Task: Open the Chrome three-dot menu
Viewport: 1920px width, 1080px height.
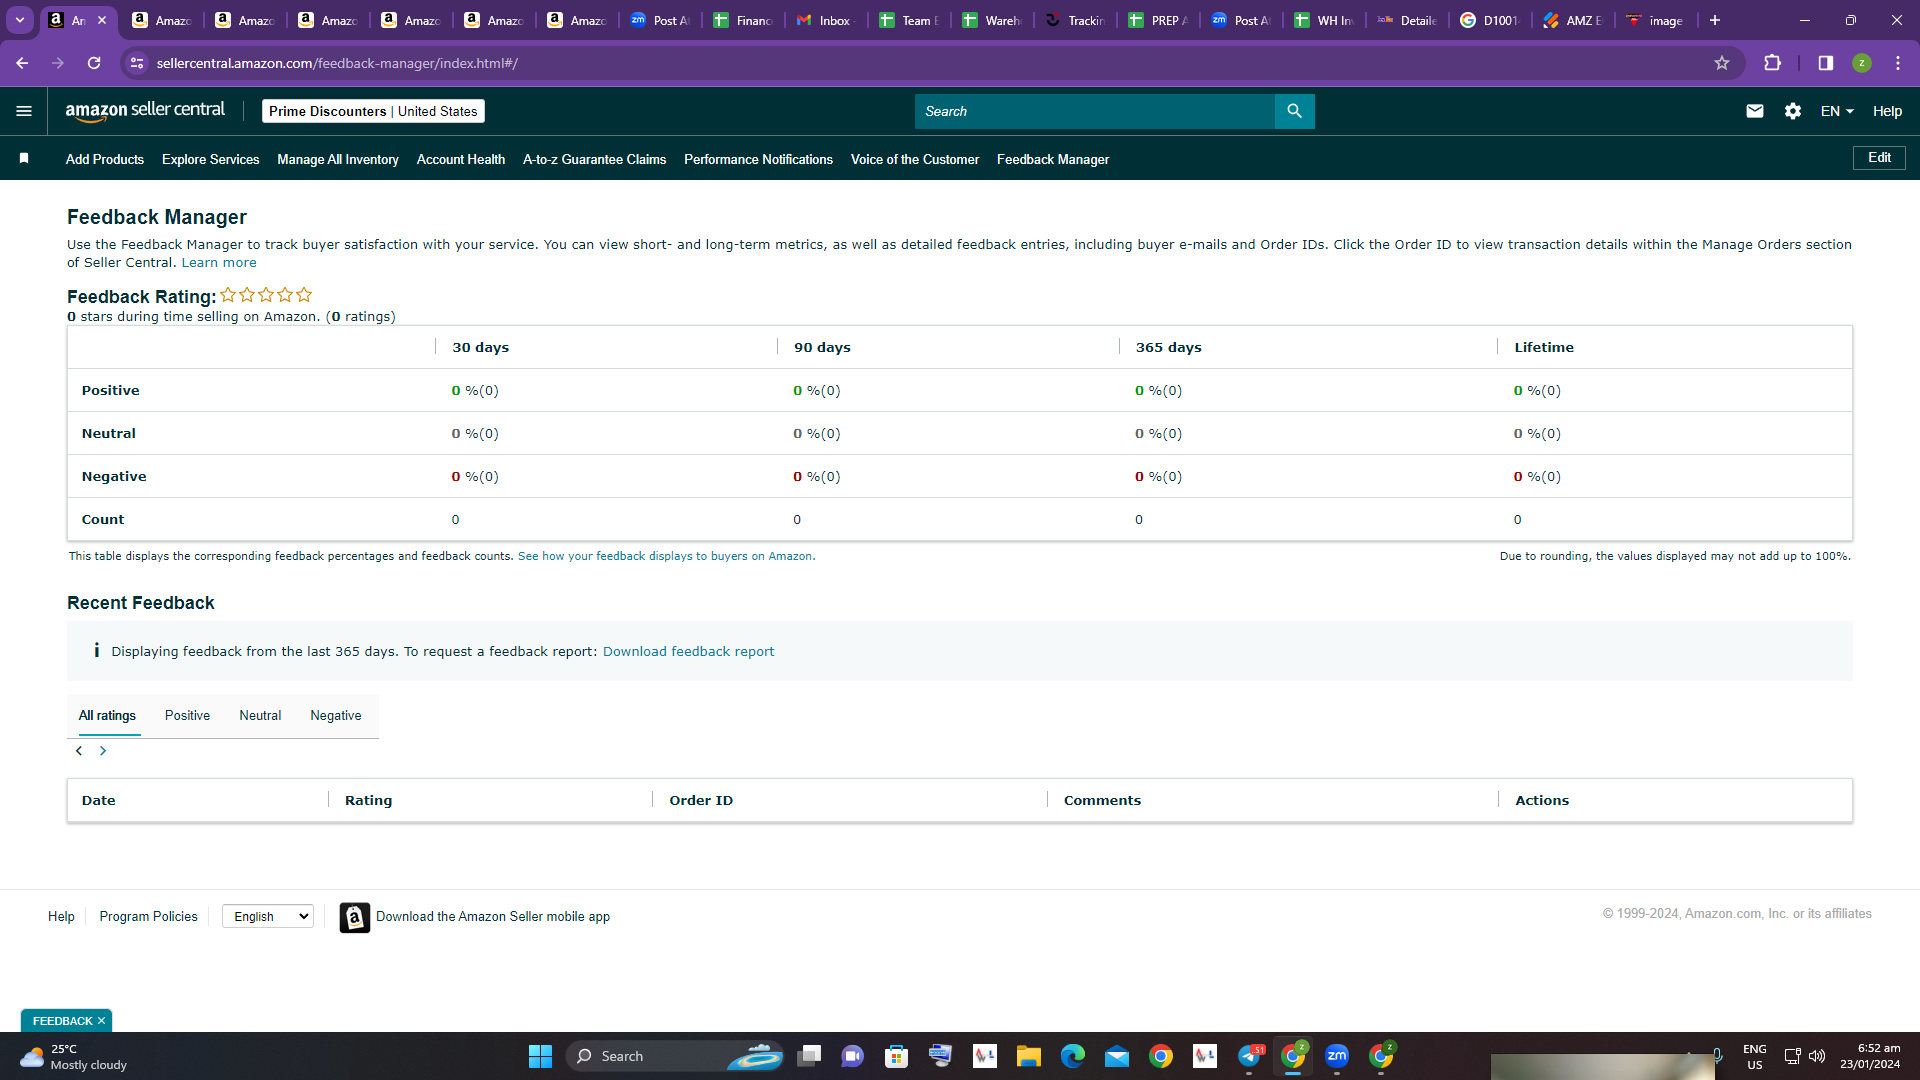Action: coord(1898,63)
